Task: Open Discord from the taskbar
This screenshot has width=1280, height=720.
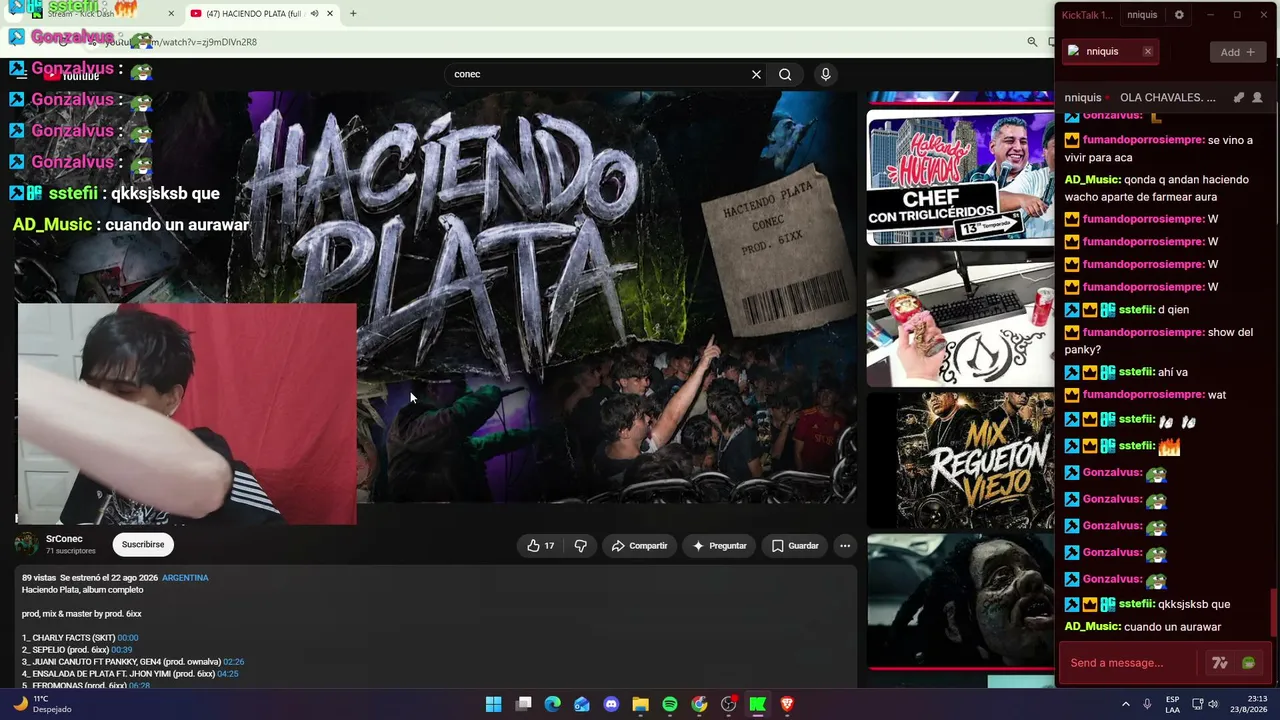Action: coord(611,704)
